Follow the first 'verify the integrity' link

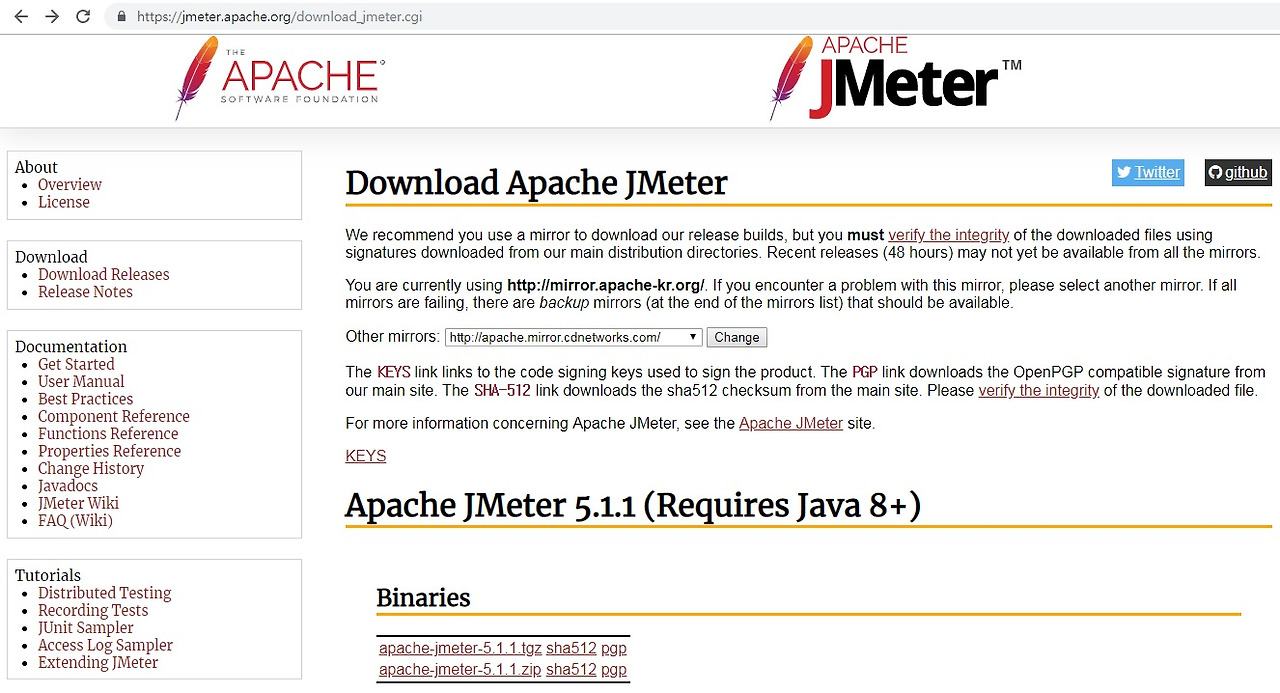coord(948,235)
